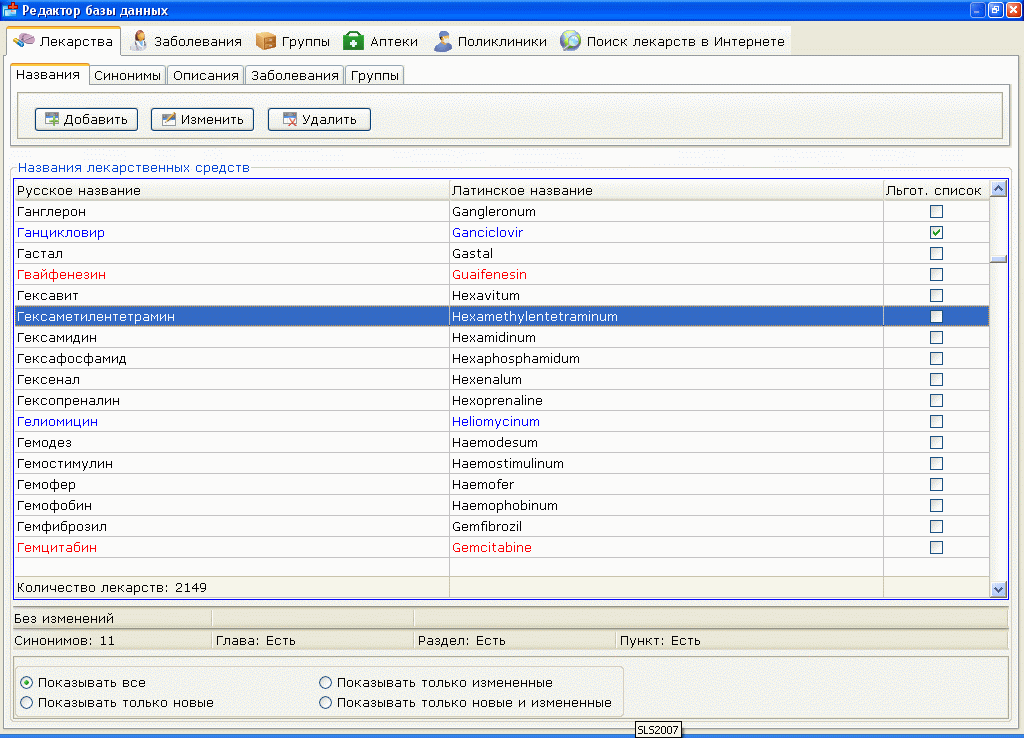Click the person icon for Поликлиники
The height and width of the screenshot is (738, 1024).
coord(443,41)
